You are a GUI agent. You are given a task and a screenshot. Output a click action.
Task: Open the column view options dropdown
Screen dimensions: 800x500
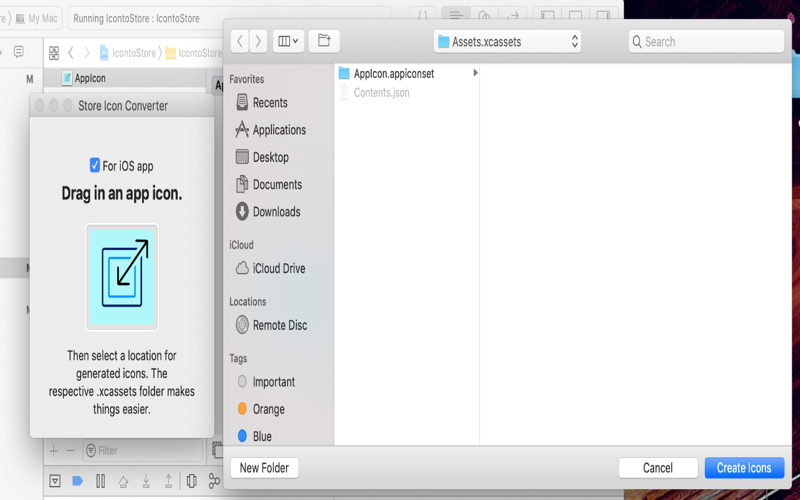click(288, 41)
